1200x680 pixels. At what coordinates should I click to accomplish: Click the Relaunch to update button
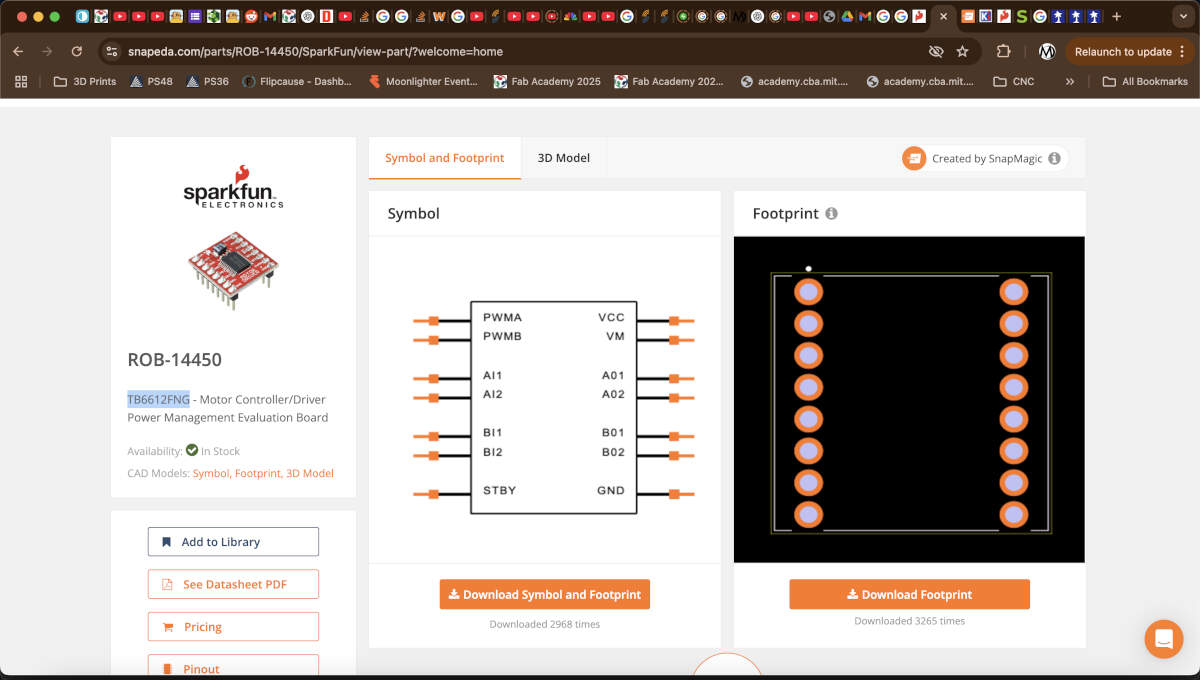coord(1123,51)
